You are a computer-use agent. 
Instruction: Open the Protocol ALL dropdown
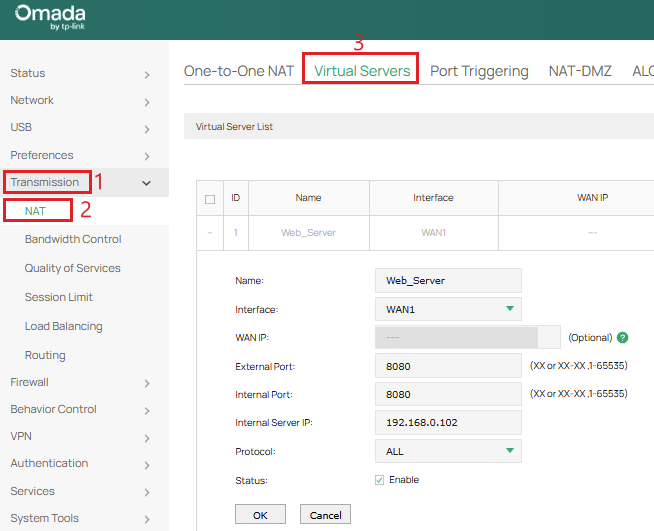(x=448, y=451)
